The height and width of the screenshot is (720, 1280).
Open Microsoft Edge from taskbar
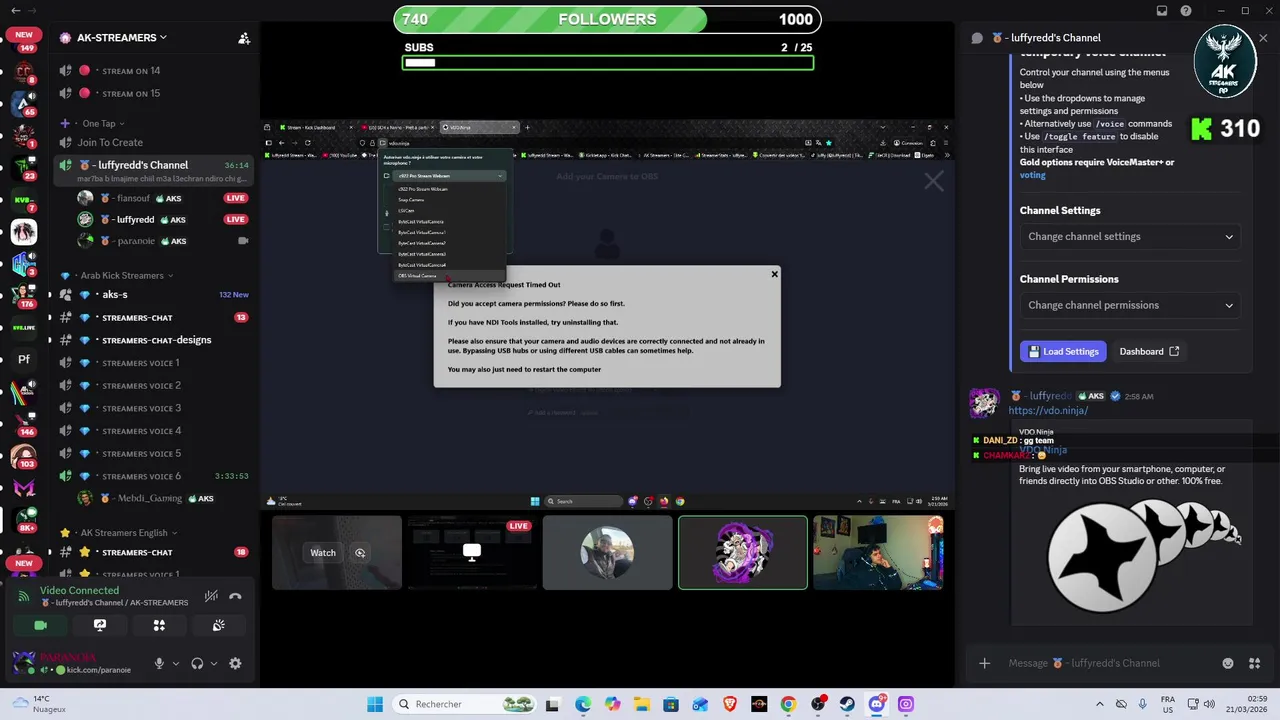pyautogui.click(x=583, y=704)
